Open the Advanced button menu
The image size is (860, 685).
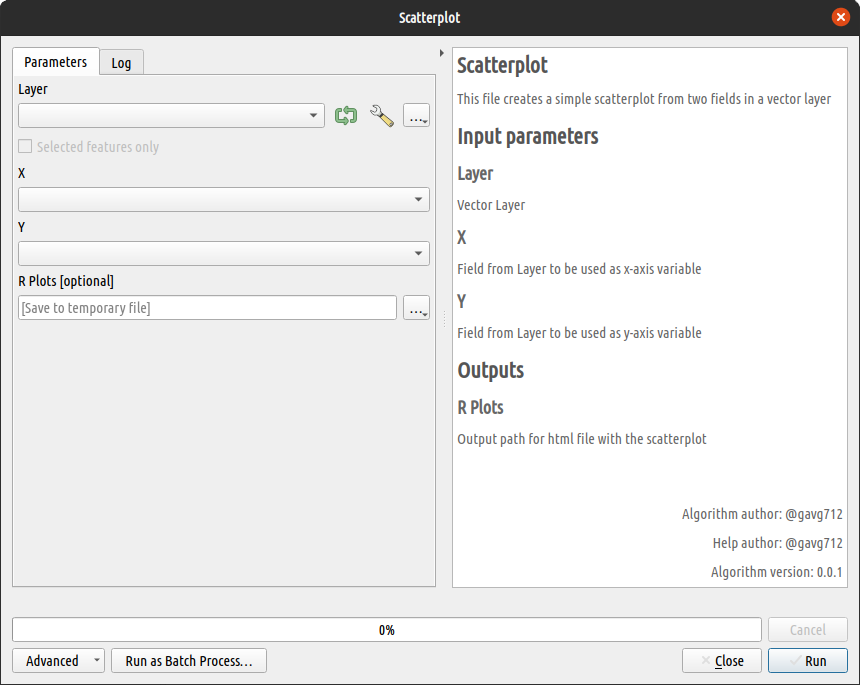pos(58,661)
